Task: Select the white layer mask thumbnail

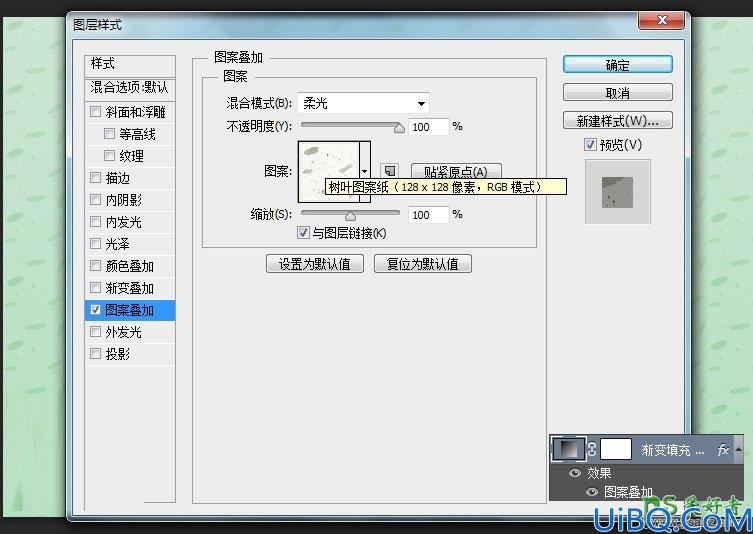Action: [x=616, y=449]
